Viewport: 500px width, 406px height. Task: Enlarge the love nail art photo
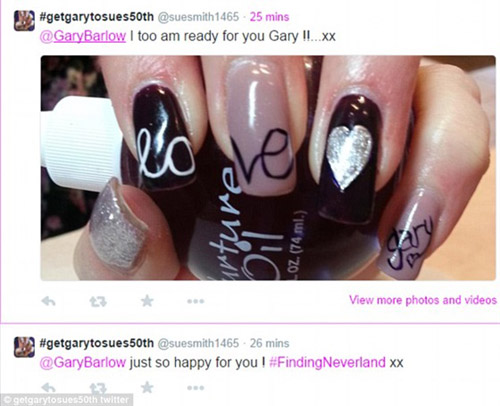(268, 168)
